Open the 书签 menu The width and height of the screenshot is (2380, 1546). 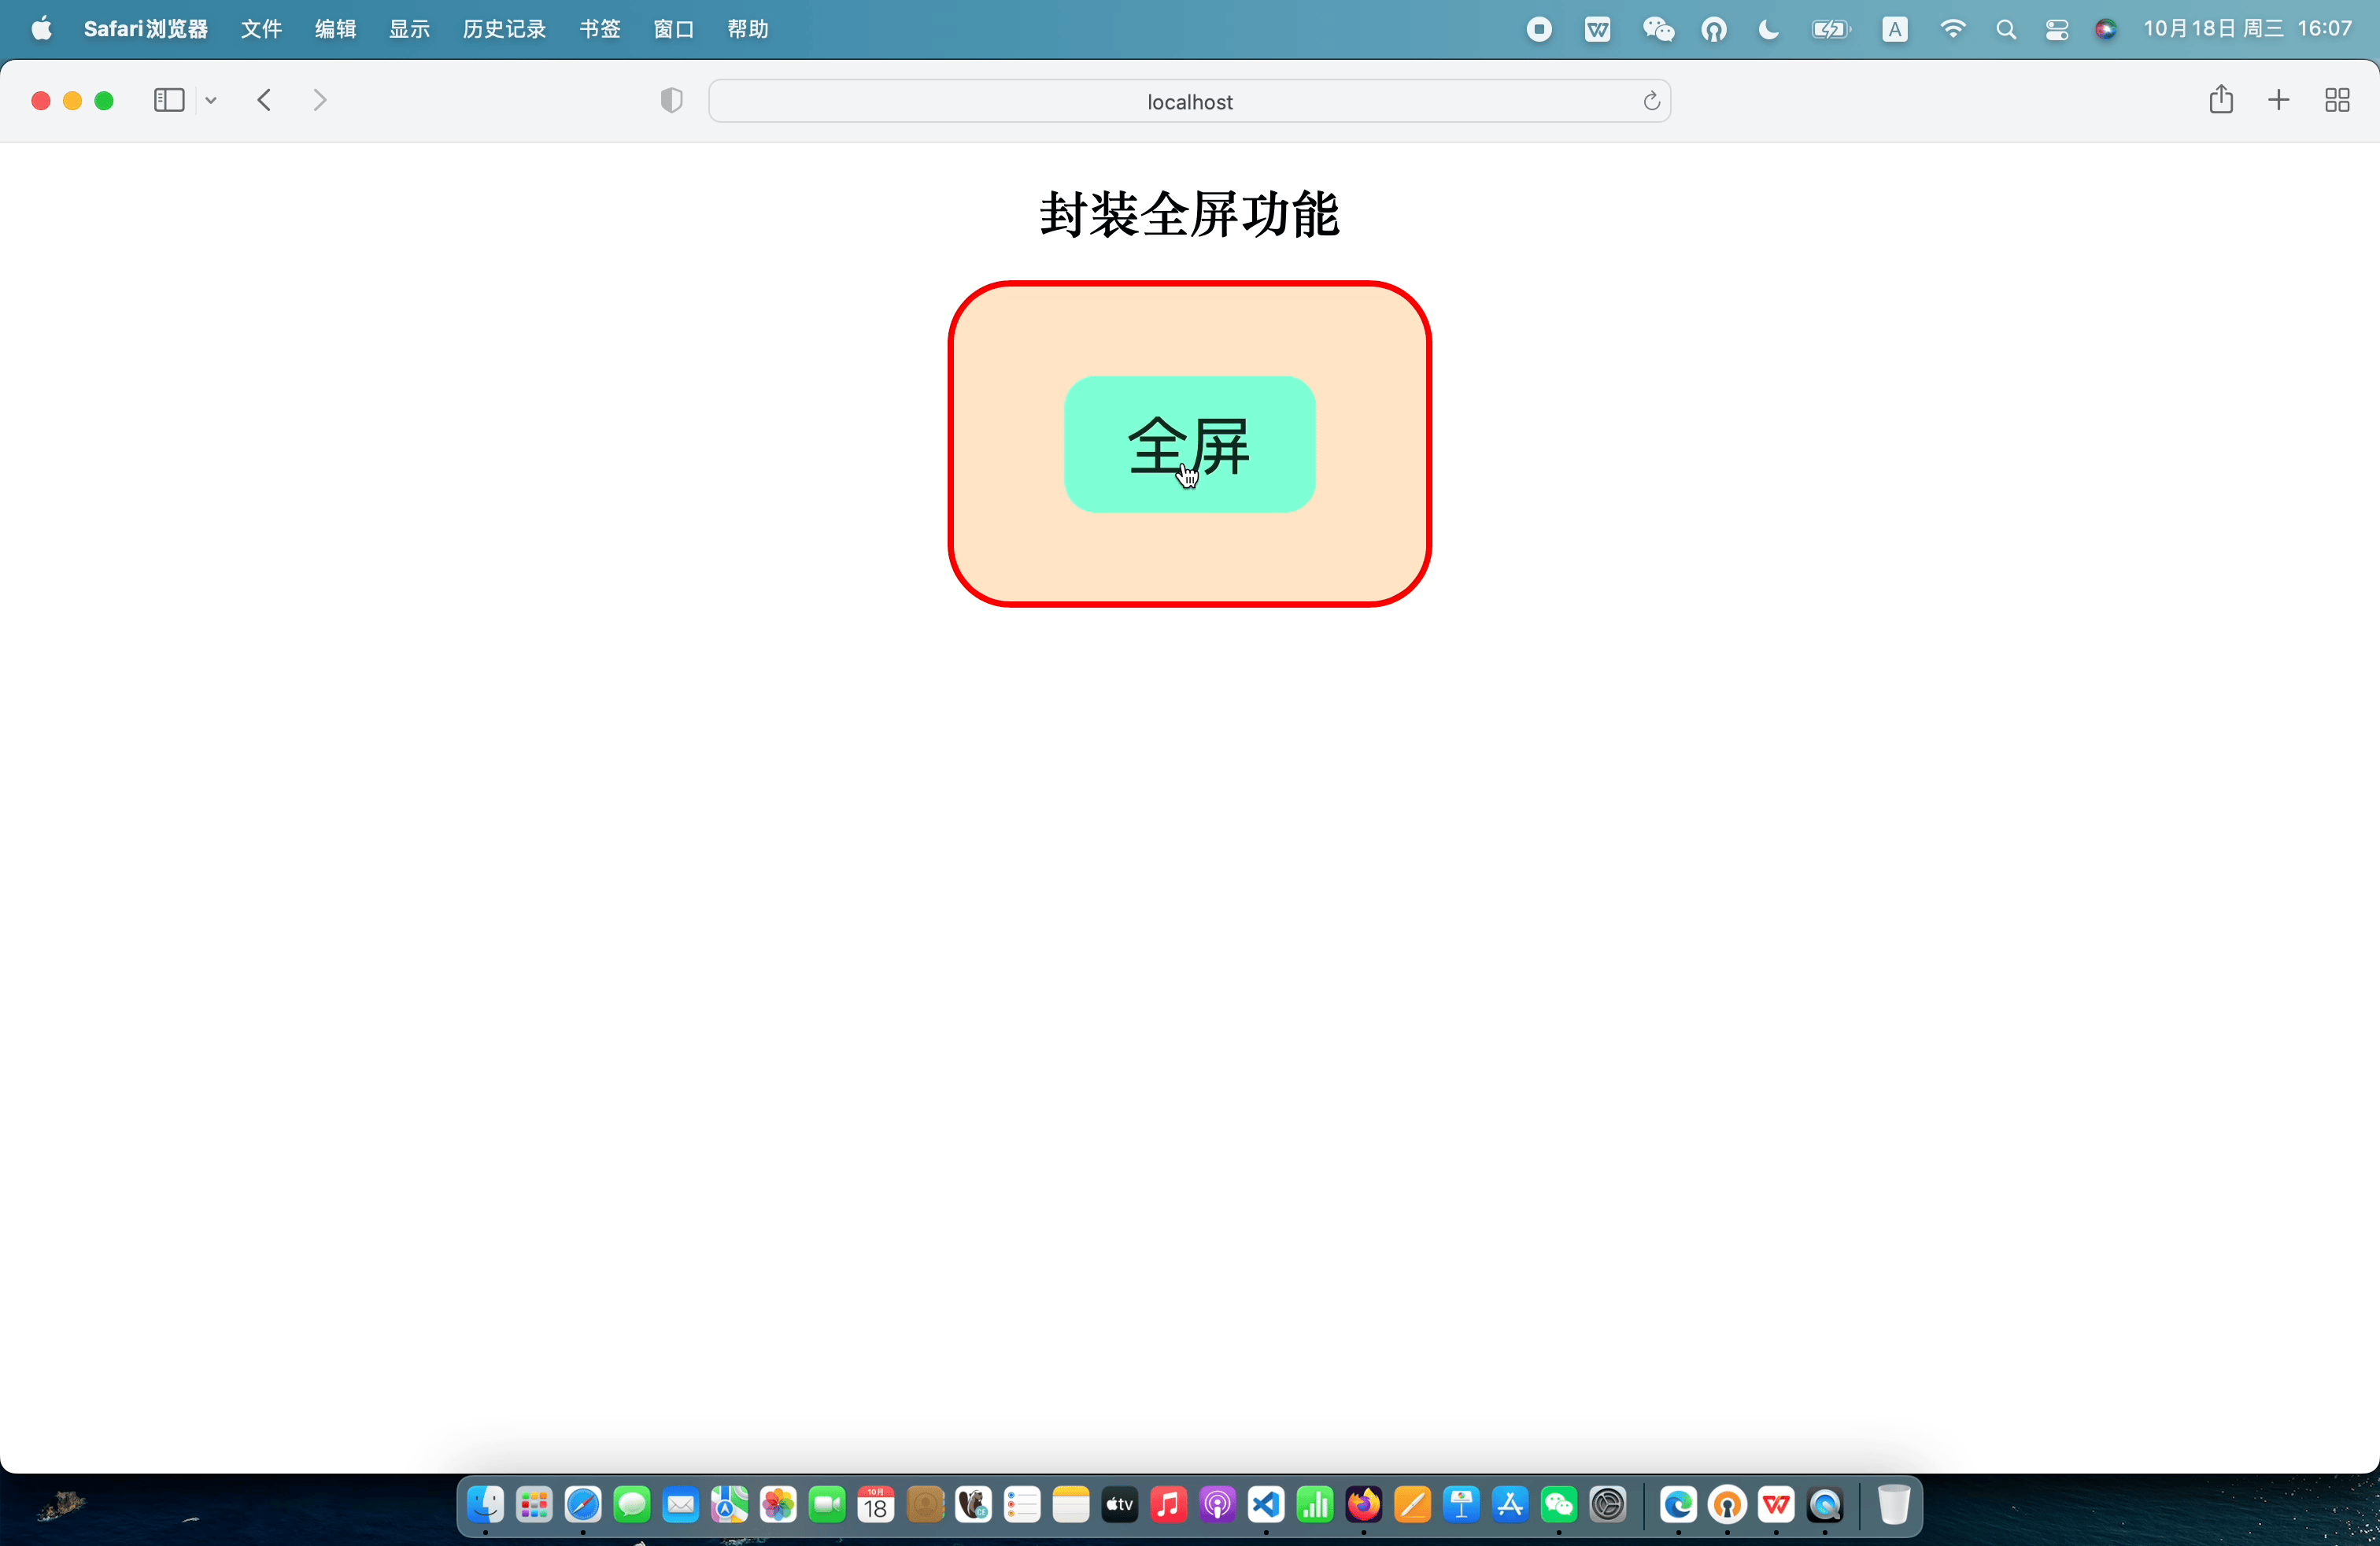599,29
